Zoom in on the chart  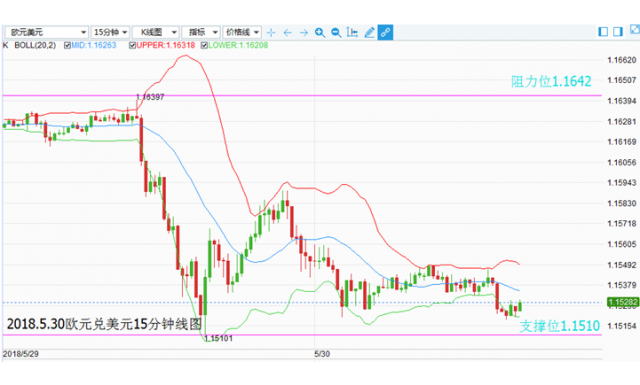coord(320,33)
